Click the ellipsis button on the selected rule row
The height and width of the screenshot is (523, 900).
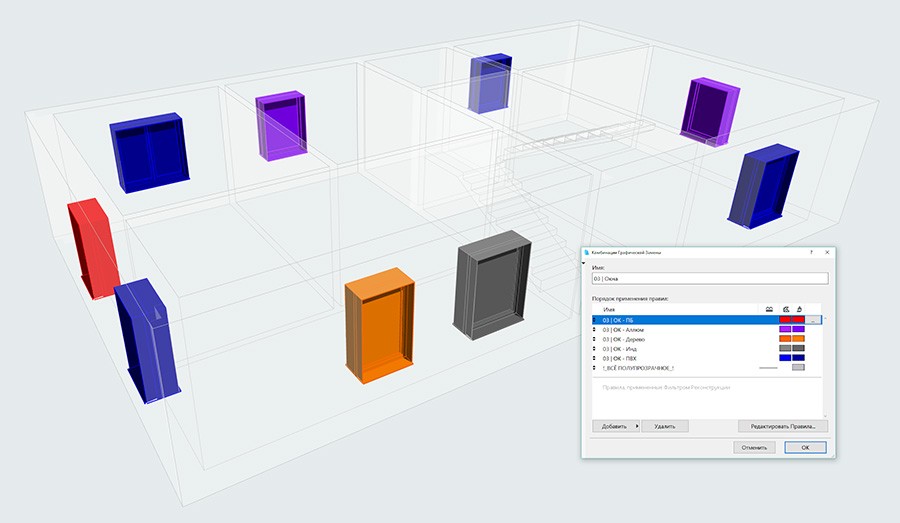click(813, 320)
